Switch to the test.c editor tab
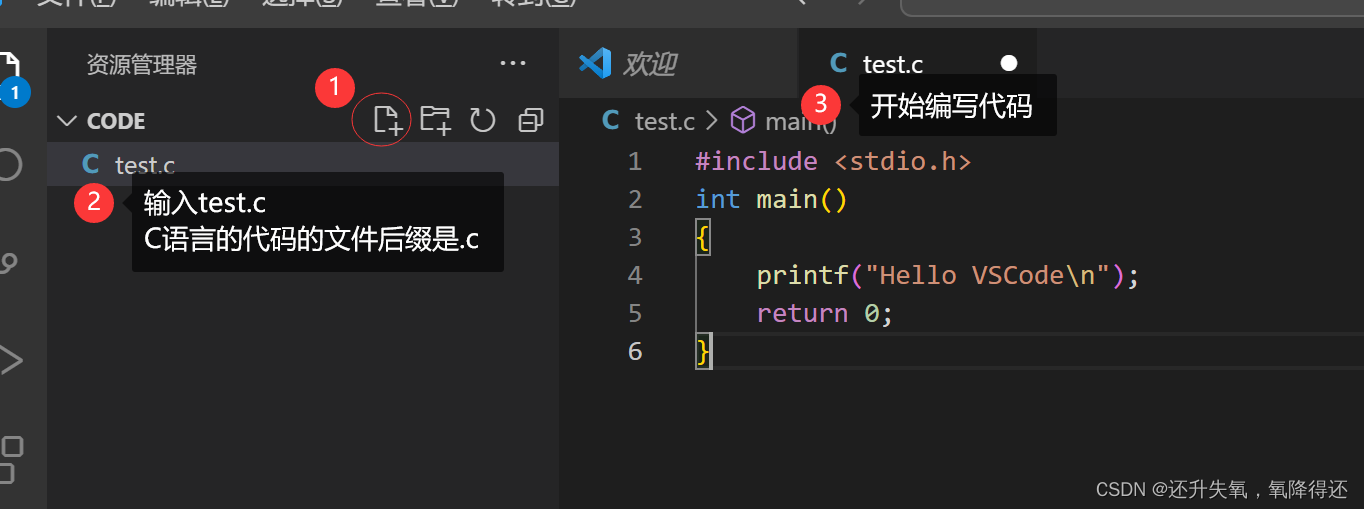 pos(917,64)
